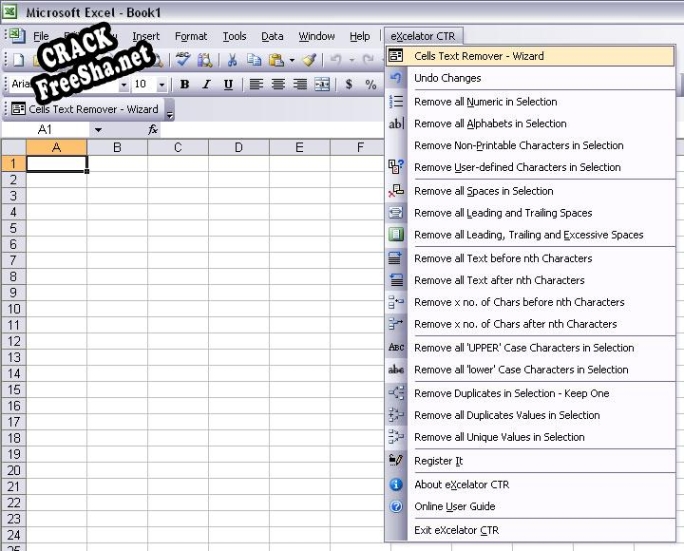This screenshot has height=551, width=684.
Task: Open the Paste options dropdown arrow
Action: click(x=291, y=60)
